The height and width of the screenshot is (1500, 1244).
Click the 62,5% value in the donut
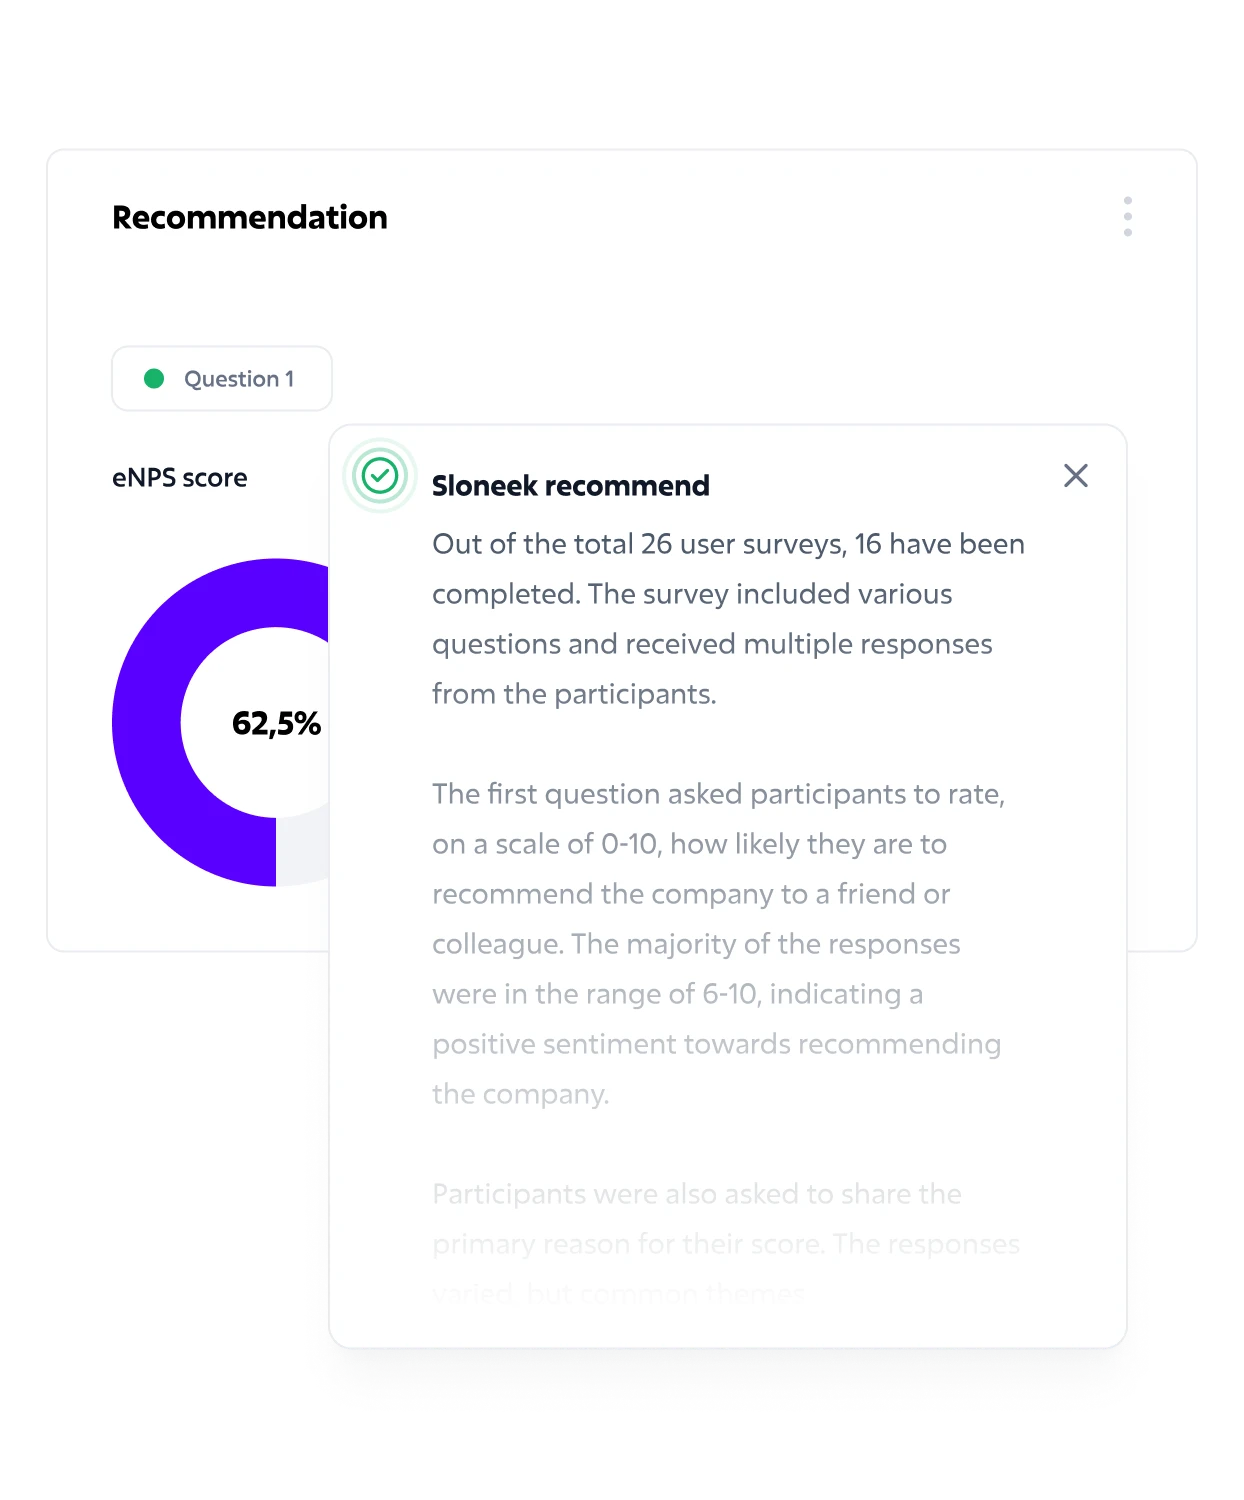[x=276, y=723]
